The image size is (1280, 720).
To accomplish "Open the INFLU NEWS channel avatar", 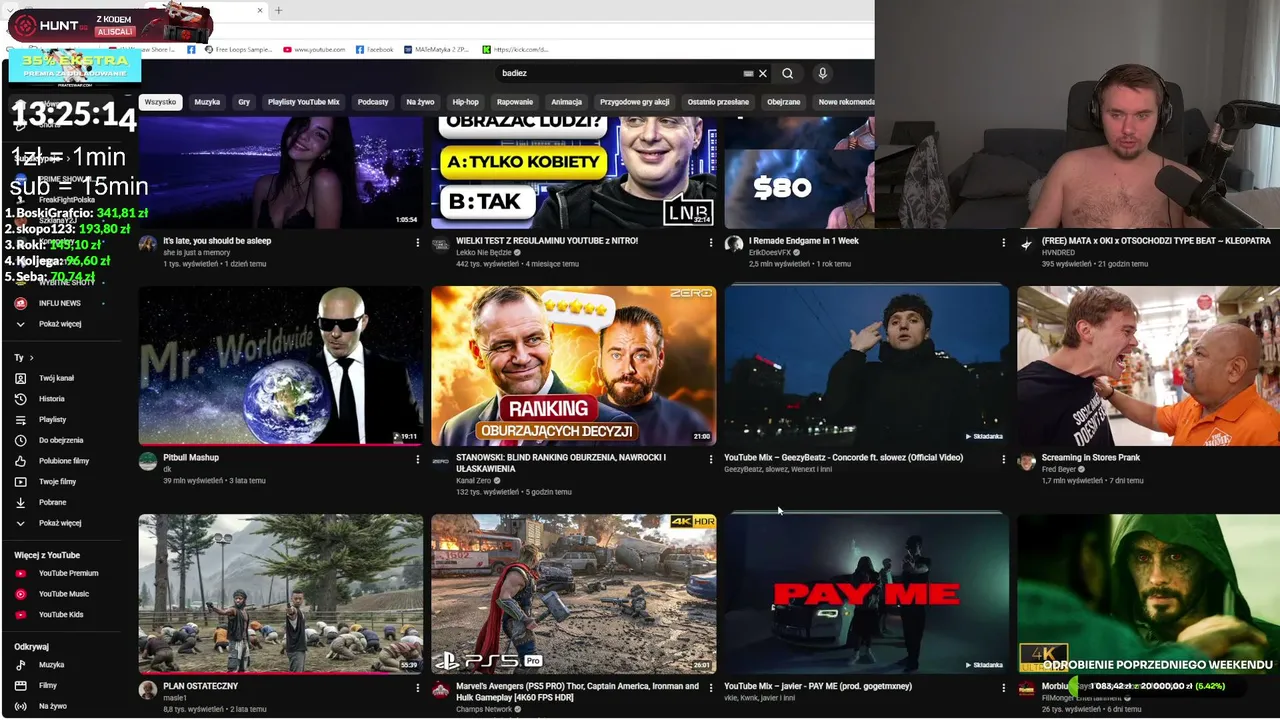I will coord(20,303).
